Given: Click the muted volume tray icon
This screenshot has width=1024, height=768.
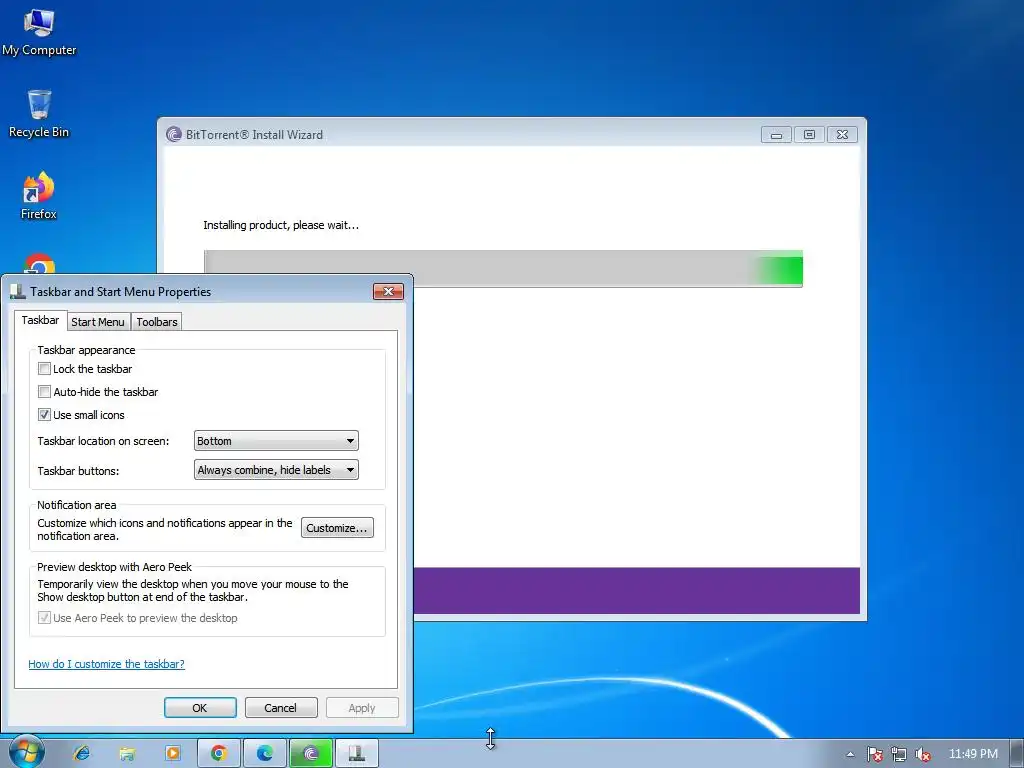Looking at the screenshot, I should pyautogui.click(x=923, y=754).
